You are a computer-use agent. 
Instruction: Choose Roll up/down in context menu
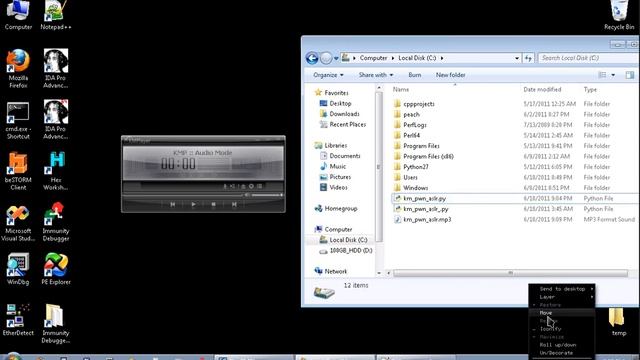[562, 345]
